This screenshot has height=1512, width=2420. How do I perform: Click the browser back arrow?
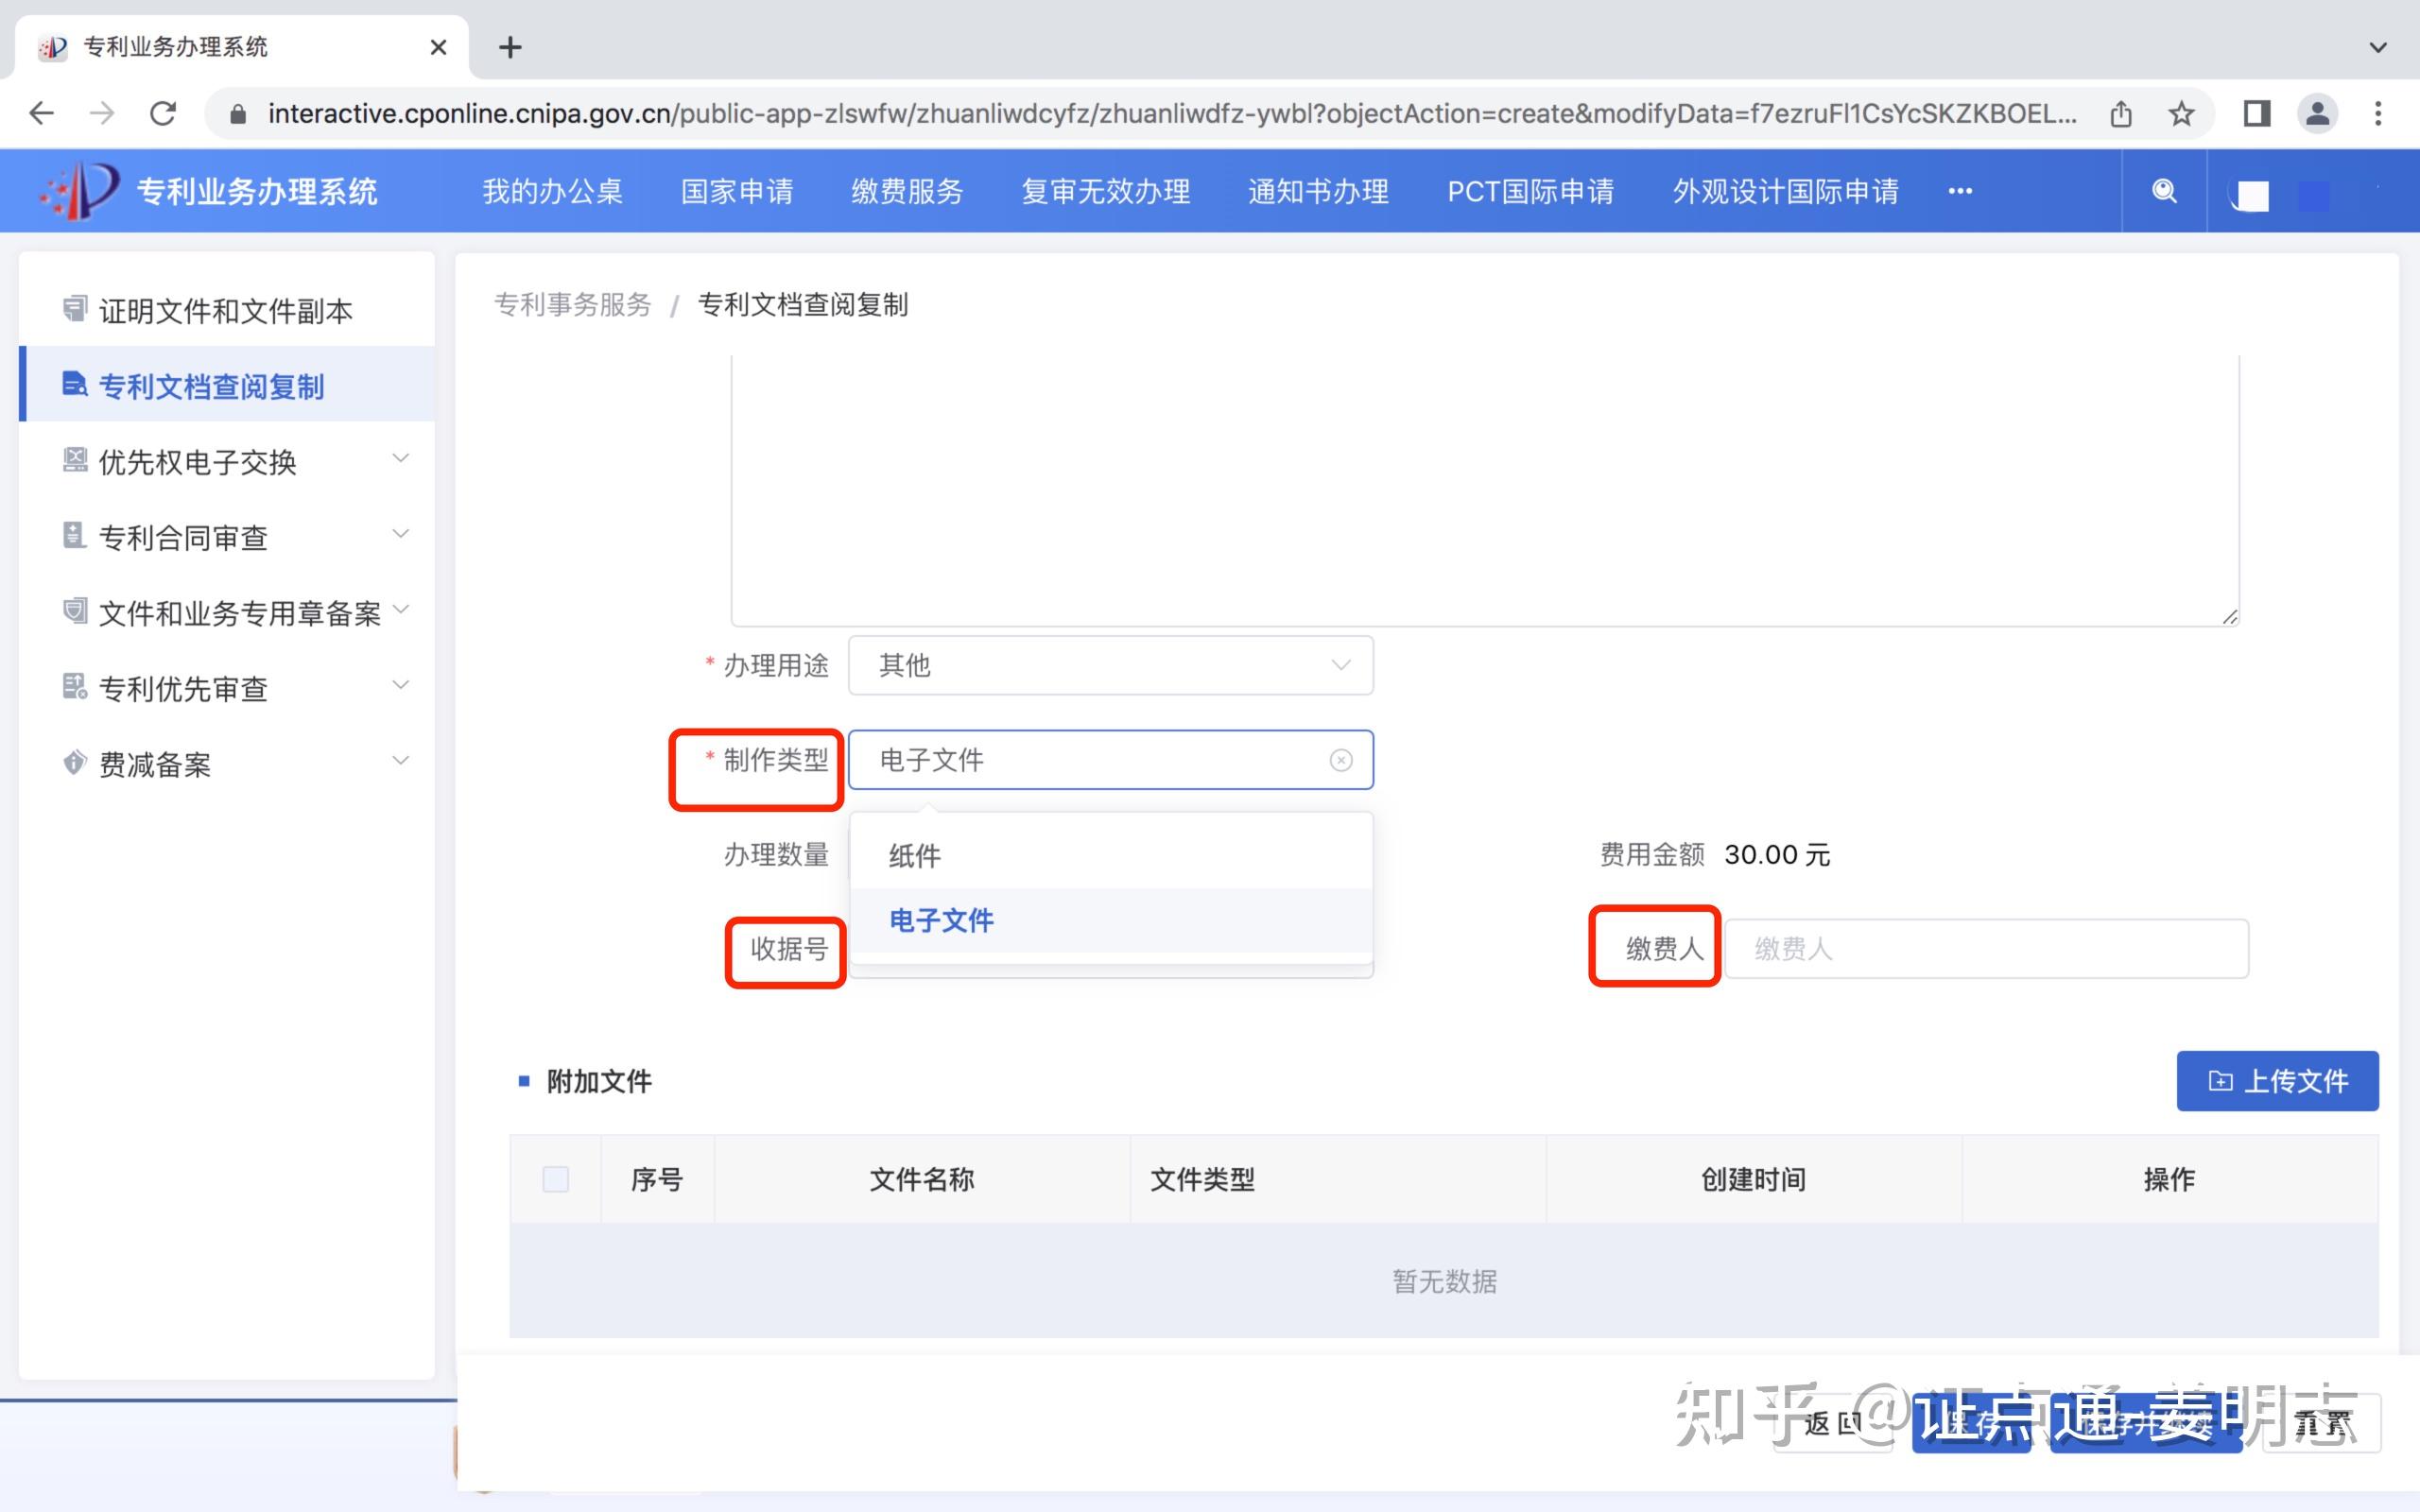[42, 113]
